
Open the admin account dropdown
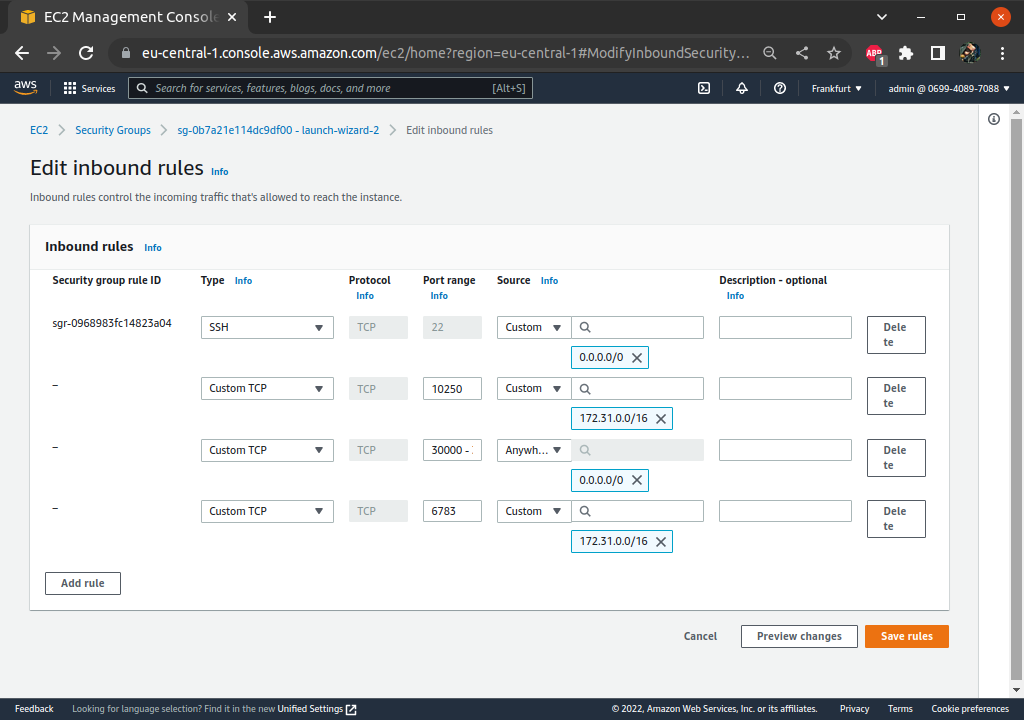coord(949,88)
